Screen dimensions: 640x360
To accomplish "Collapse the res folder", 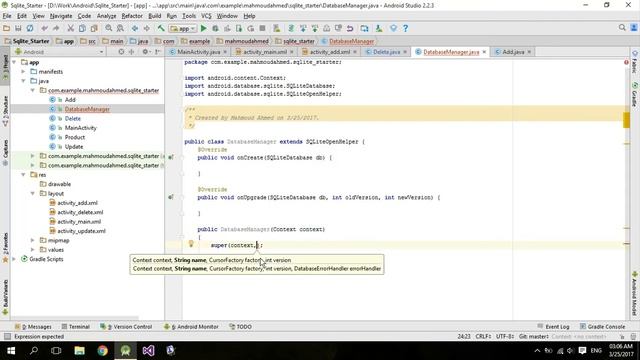I will pyautogui.click(x=23, y=175).
